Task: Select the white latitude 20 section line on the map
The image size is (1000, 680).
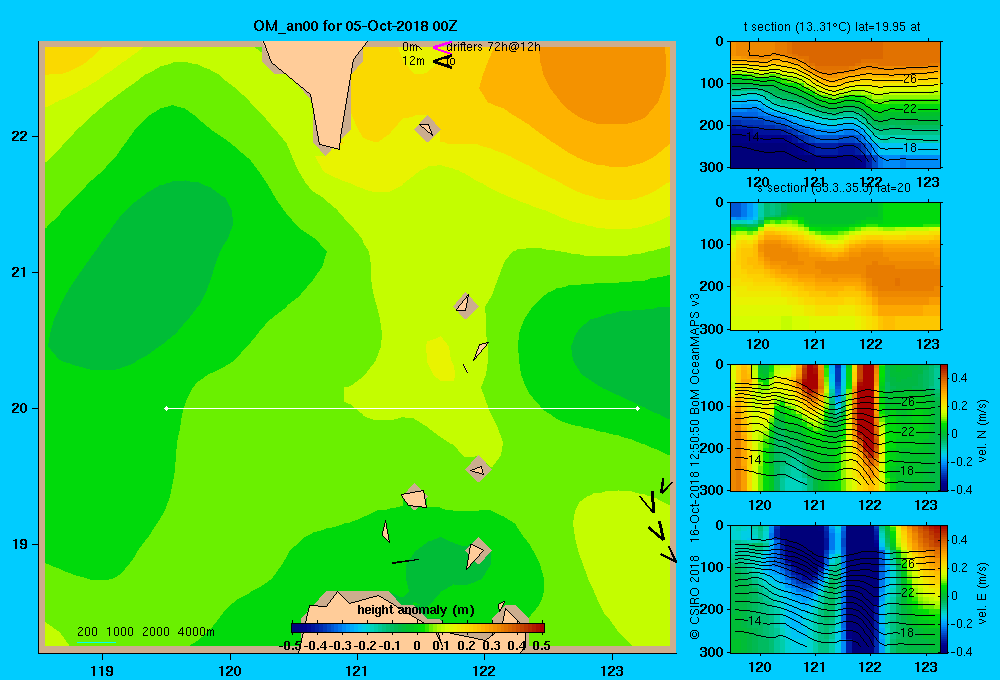Action: tap(402, 408)
